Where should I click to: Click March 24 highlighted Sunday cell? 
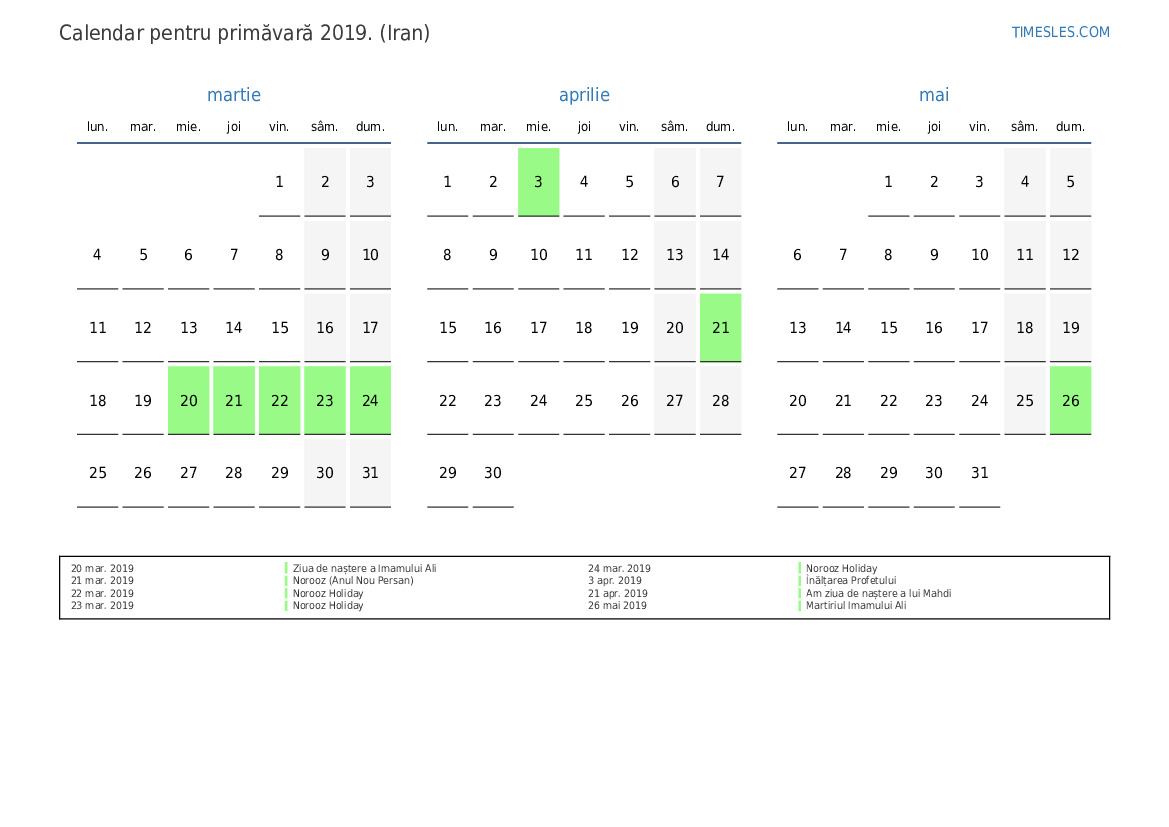click(x=370, y=400)
